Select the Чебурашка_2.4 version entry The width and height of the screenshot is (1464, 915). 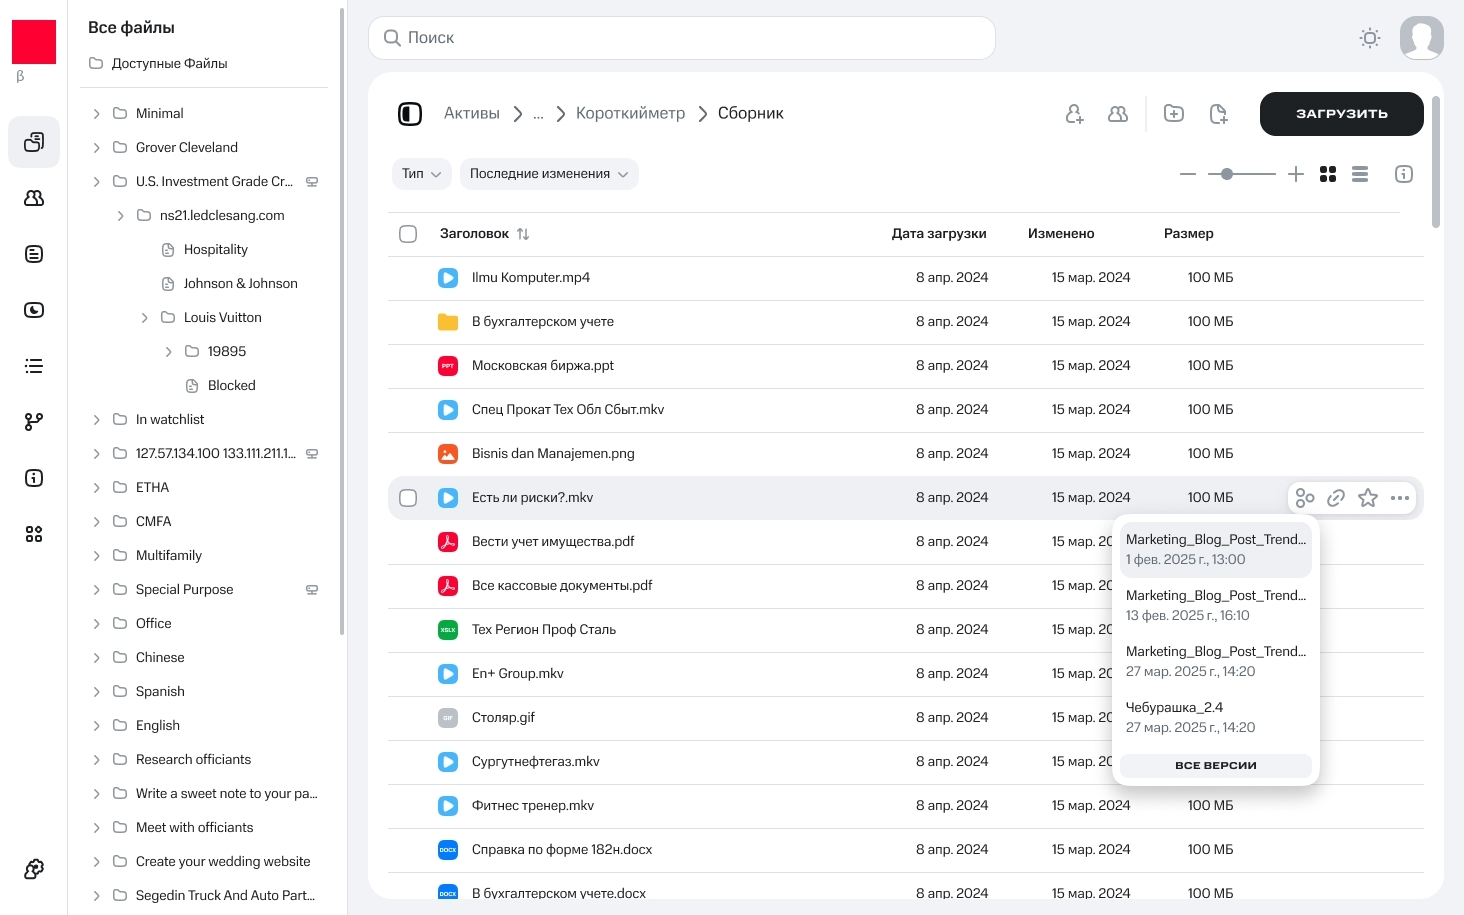point(1215,717)
